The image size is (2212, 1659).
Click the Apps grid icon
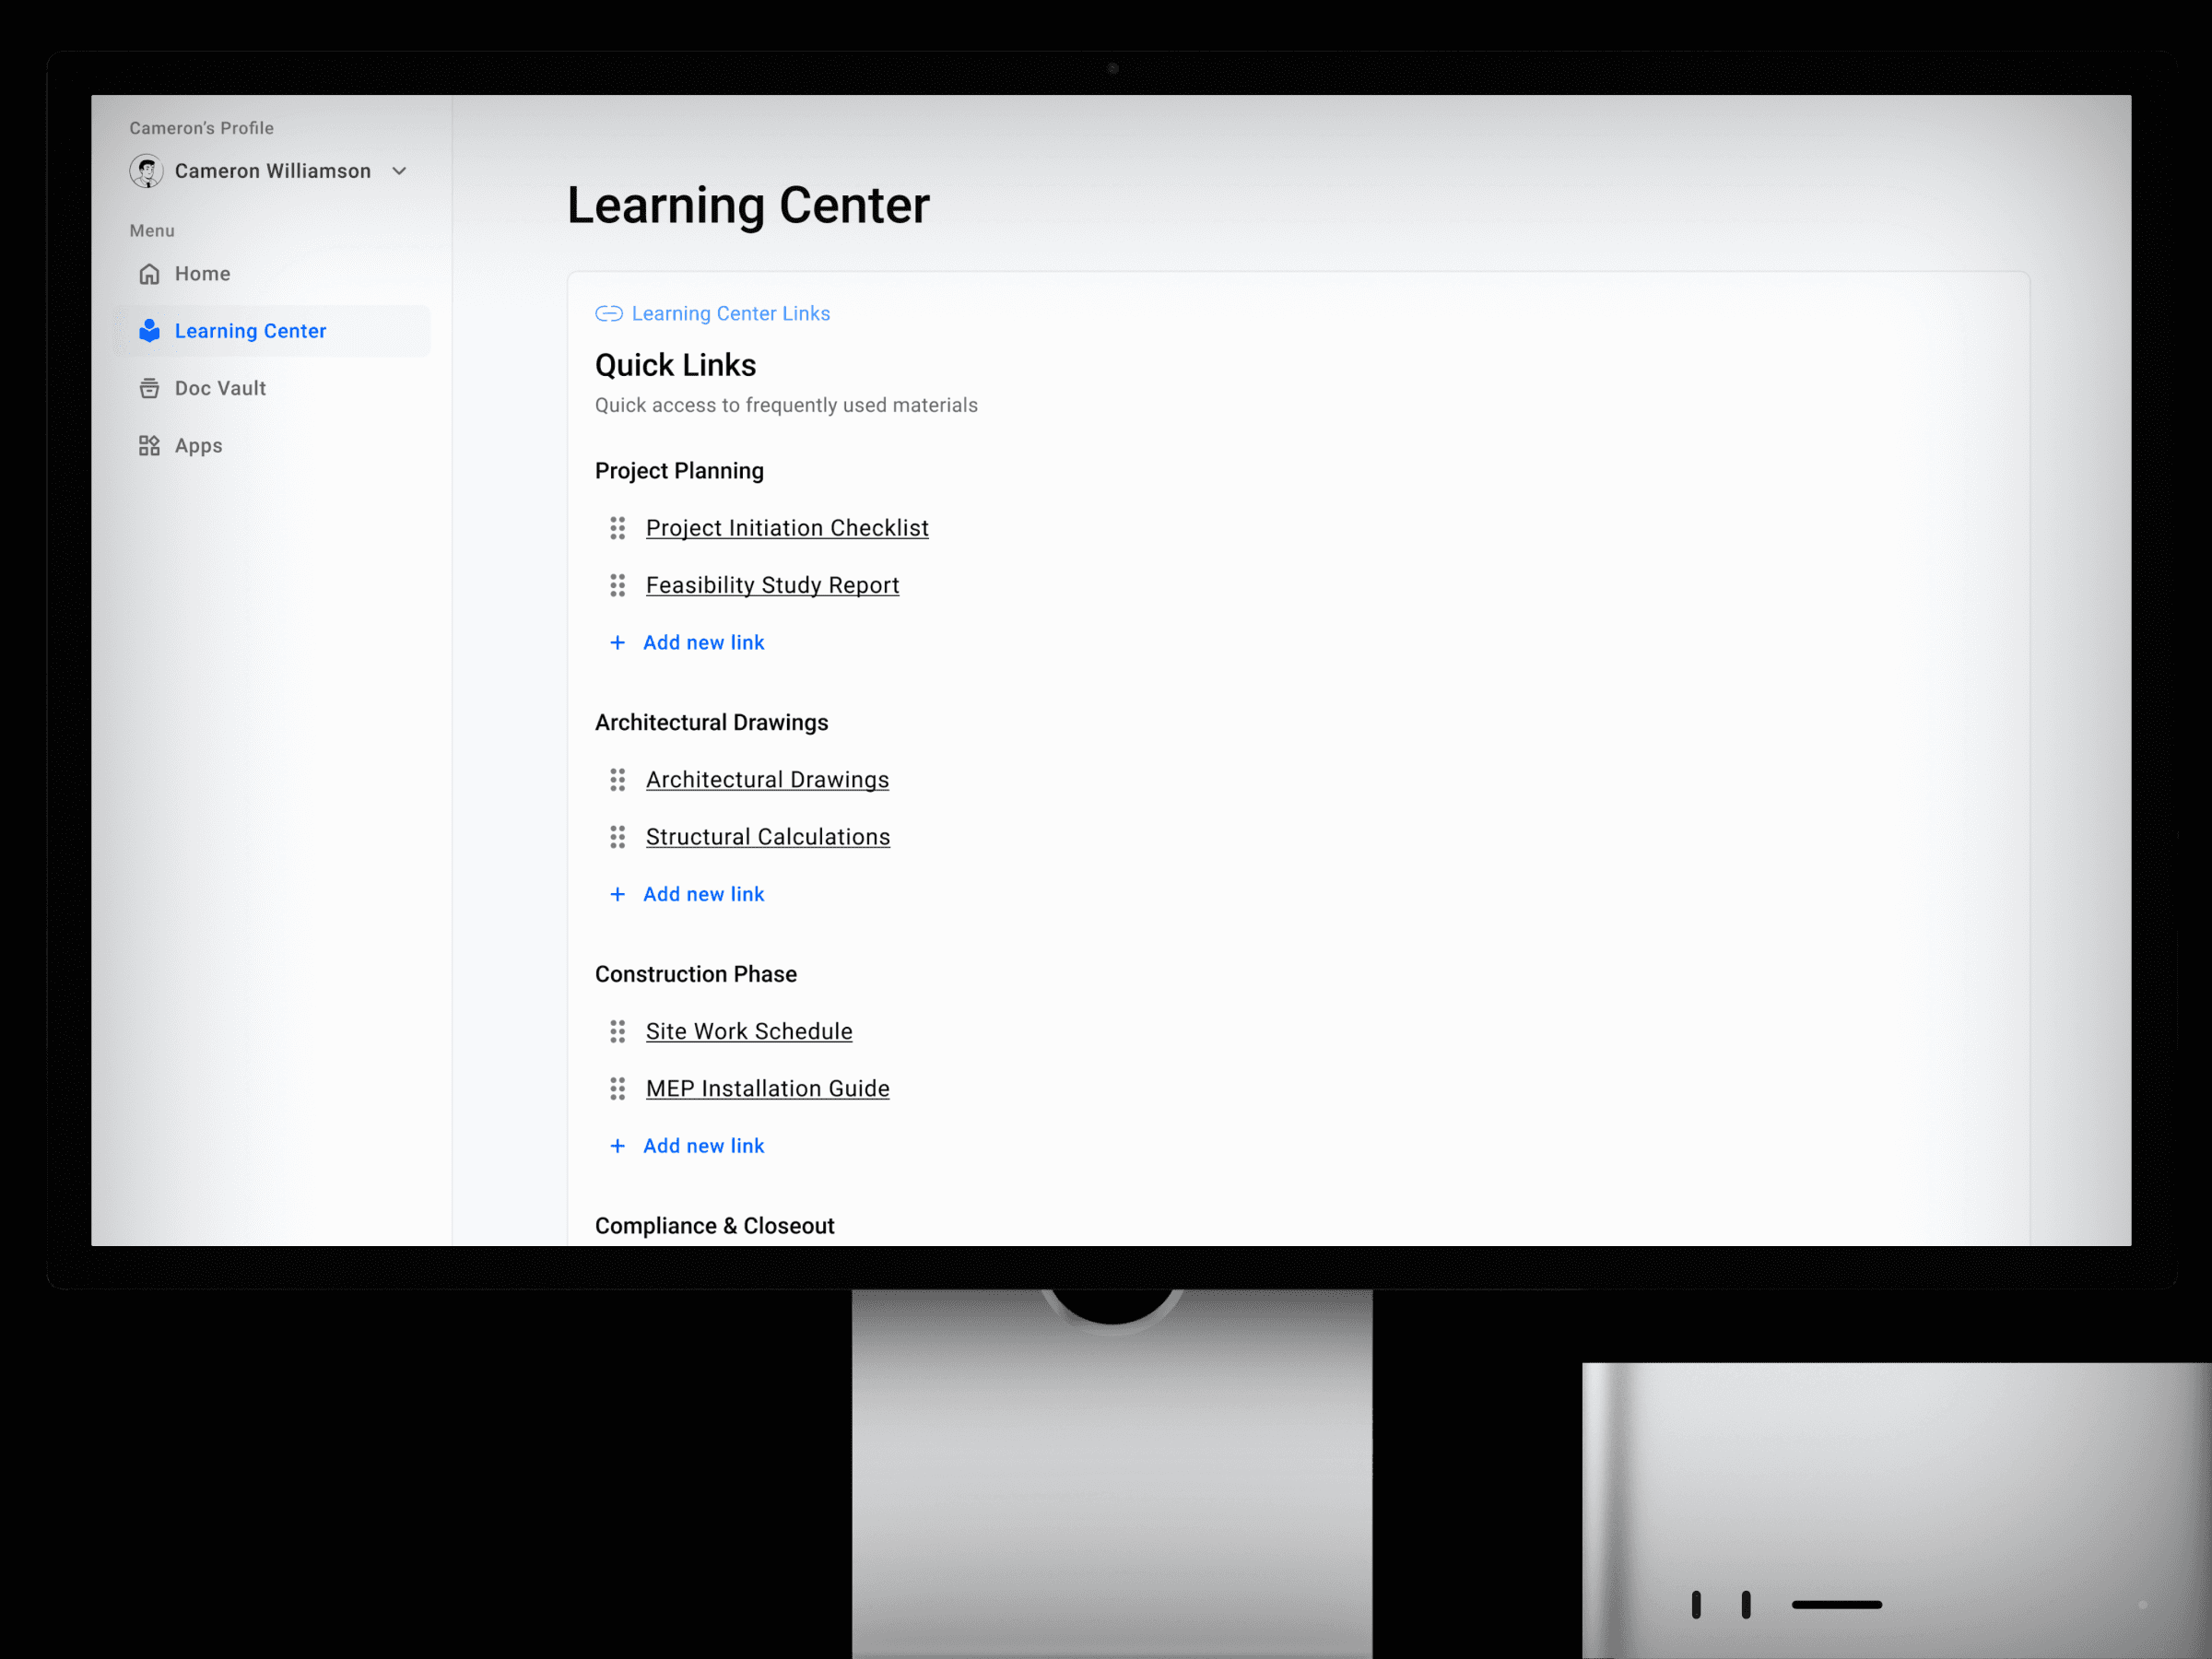[x=149, y=446]
